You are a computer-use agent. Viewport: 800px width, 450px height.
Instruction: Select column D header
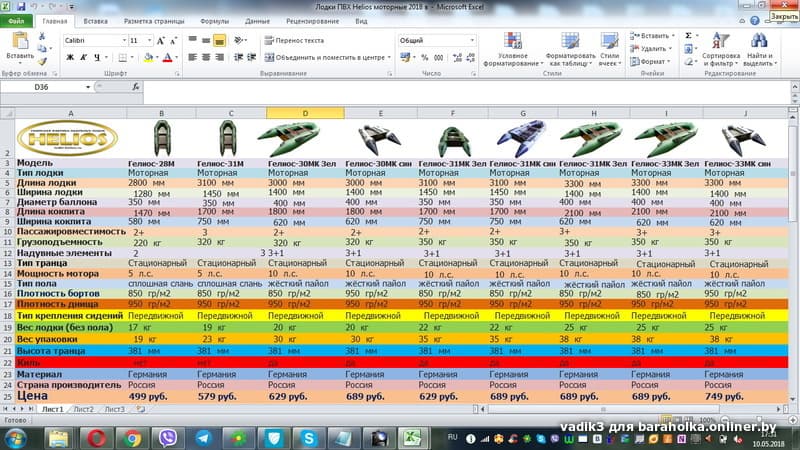pyautogui.click(x=305, y=113)
